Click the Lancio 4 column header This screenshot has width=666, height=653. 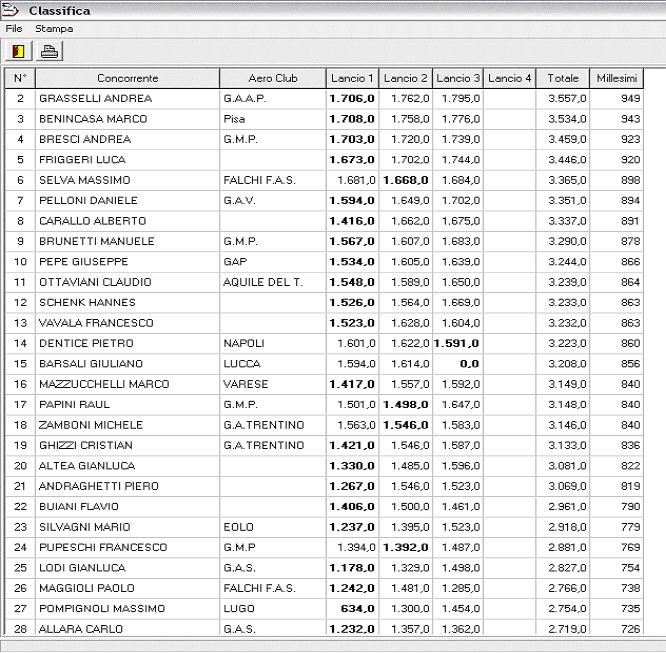pos(510,78)
